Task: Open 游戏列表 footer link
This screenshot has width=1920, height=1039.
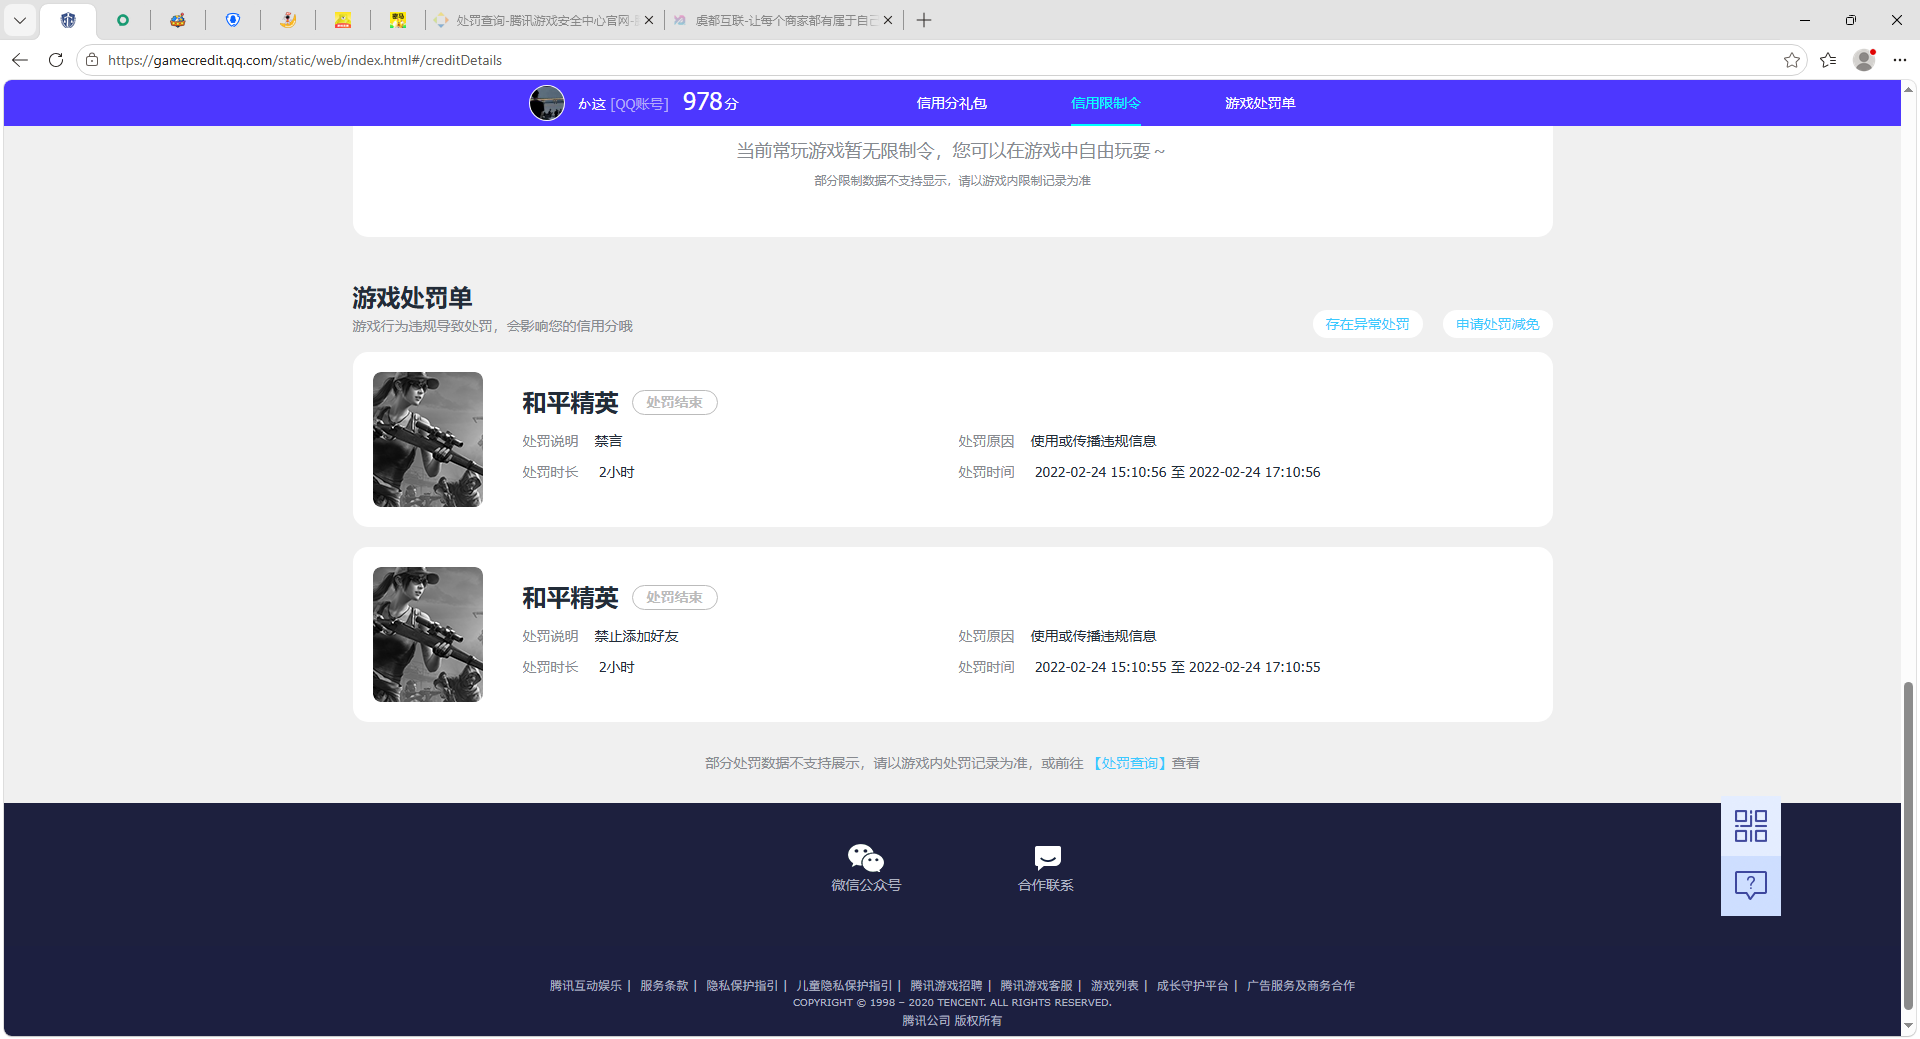Action: point(1114,986)
